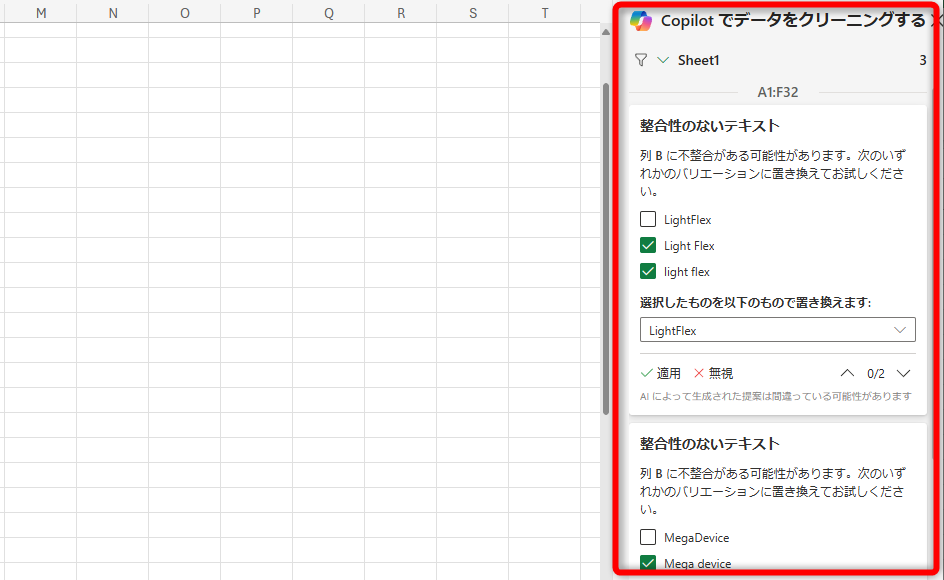Screen dimensions: 944x580
Task: Click 適用 to apply the suggestion
Action: pyautogui.click(x=660, y=373)
